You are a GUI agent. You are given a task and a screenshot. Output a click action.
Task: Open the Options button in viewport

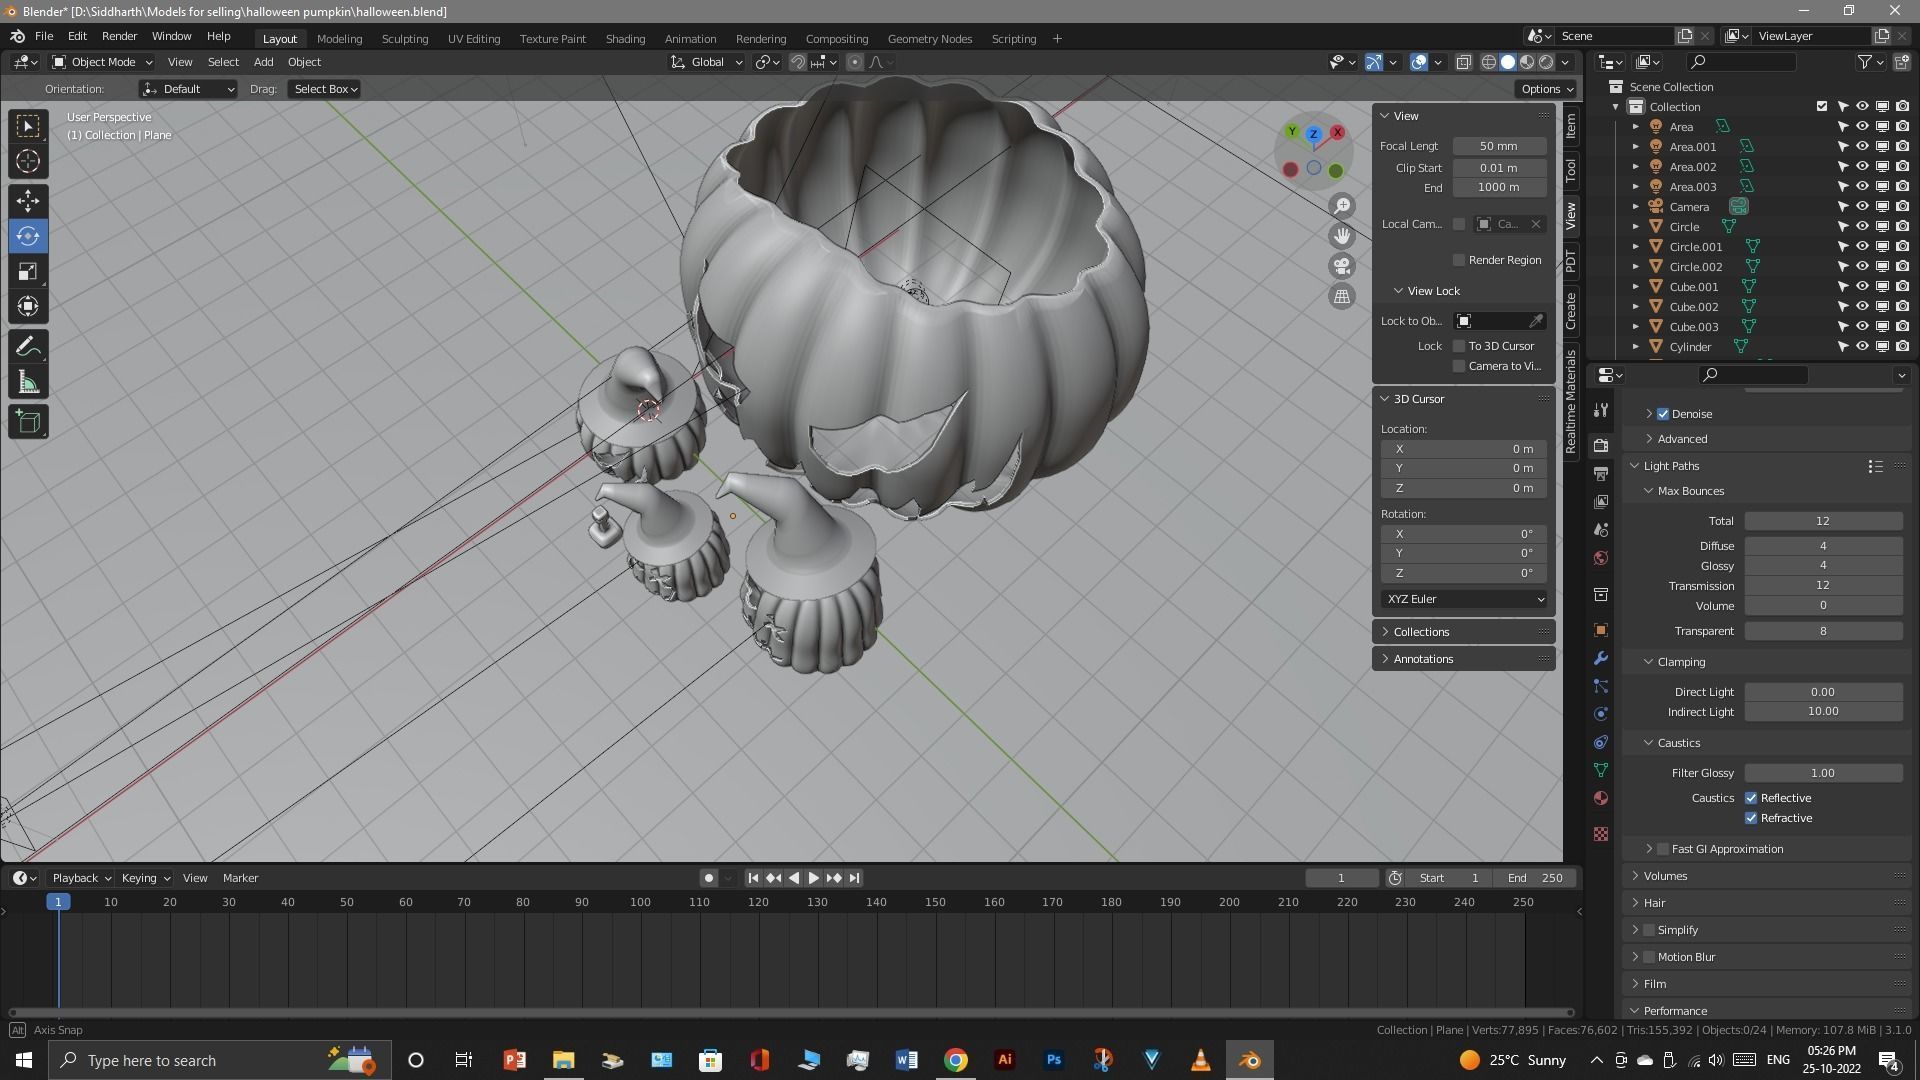coord(1546,89)
